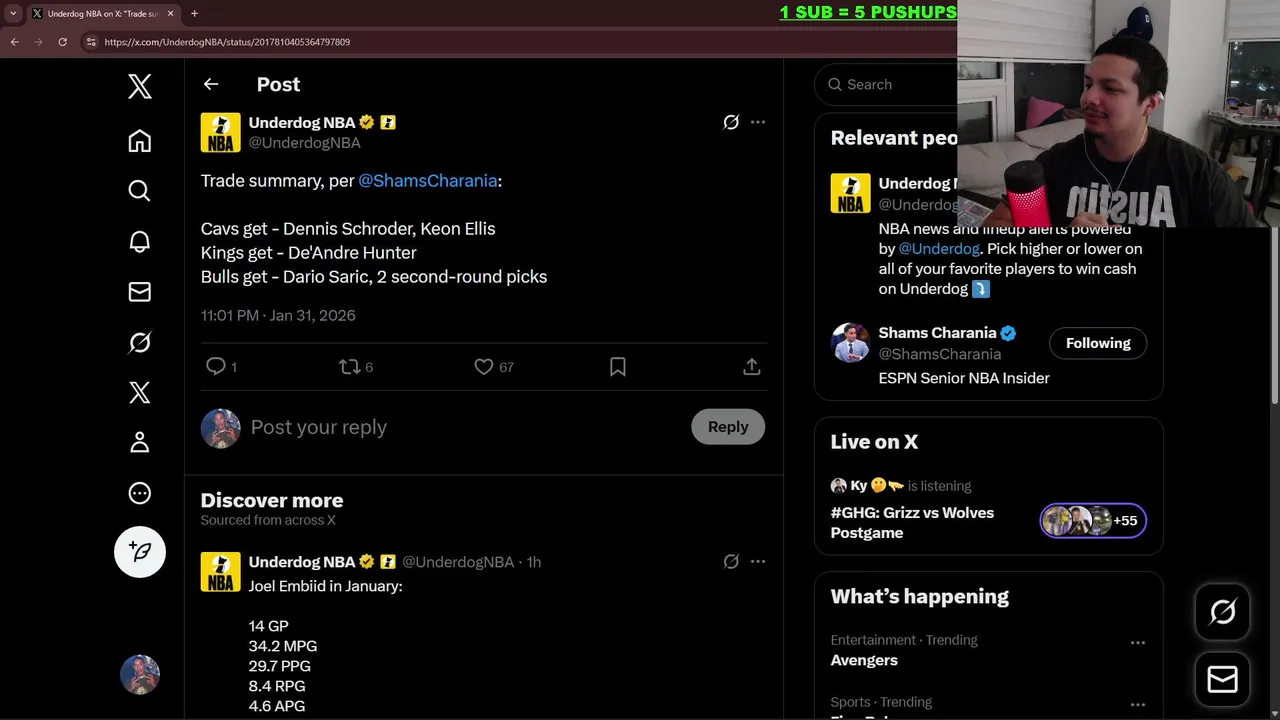Click the X logo at top of sidebar
Image resolution: width=1280 pixels, height=720 pixels.
click(140, 87)
